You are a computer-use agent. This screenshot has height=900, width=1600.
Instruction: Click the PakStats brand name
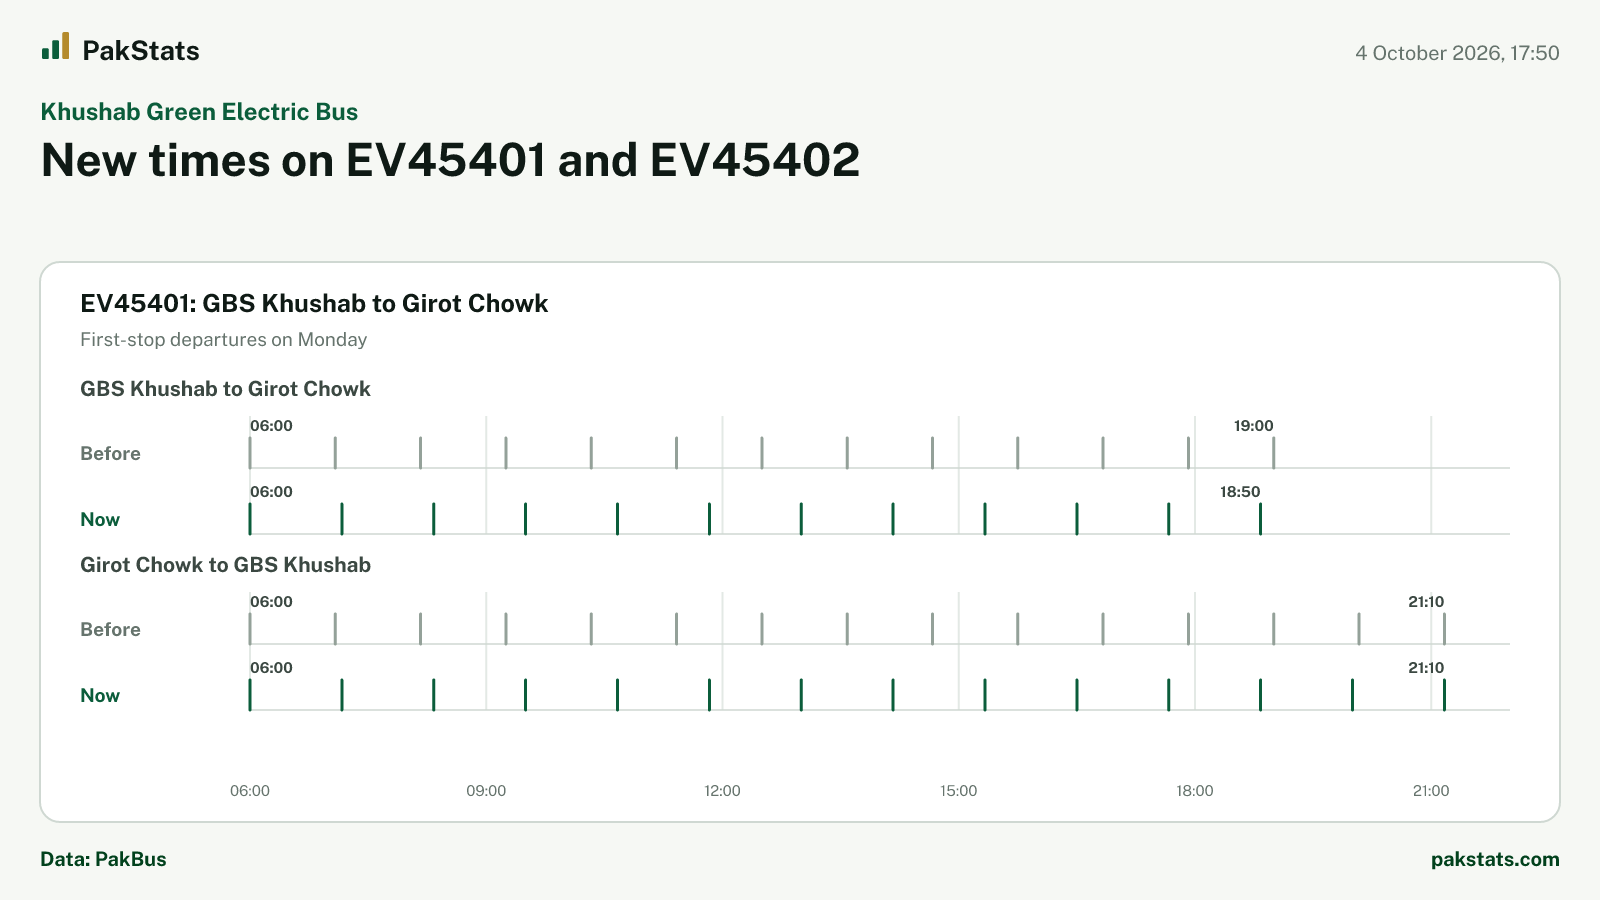(141, 51)
